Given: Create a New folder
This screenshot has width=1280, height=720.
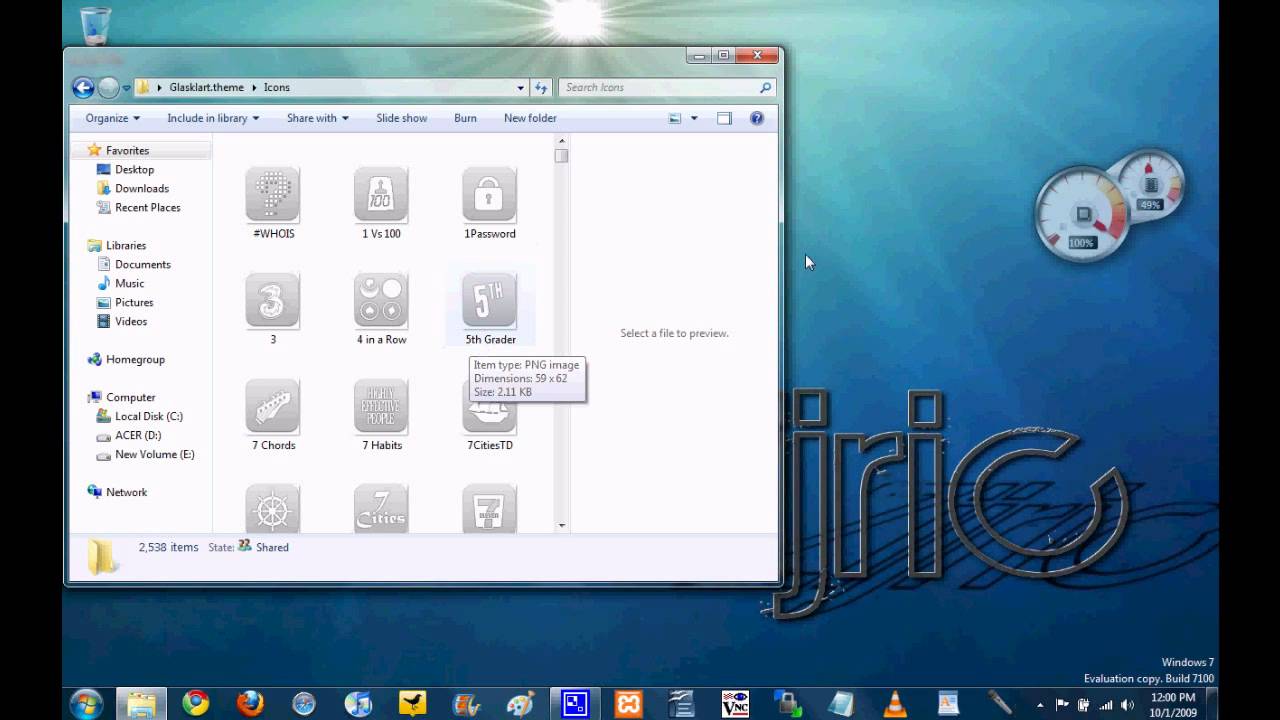Looking at the screenshot, I should 530,118.
